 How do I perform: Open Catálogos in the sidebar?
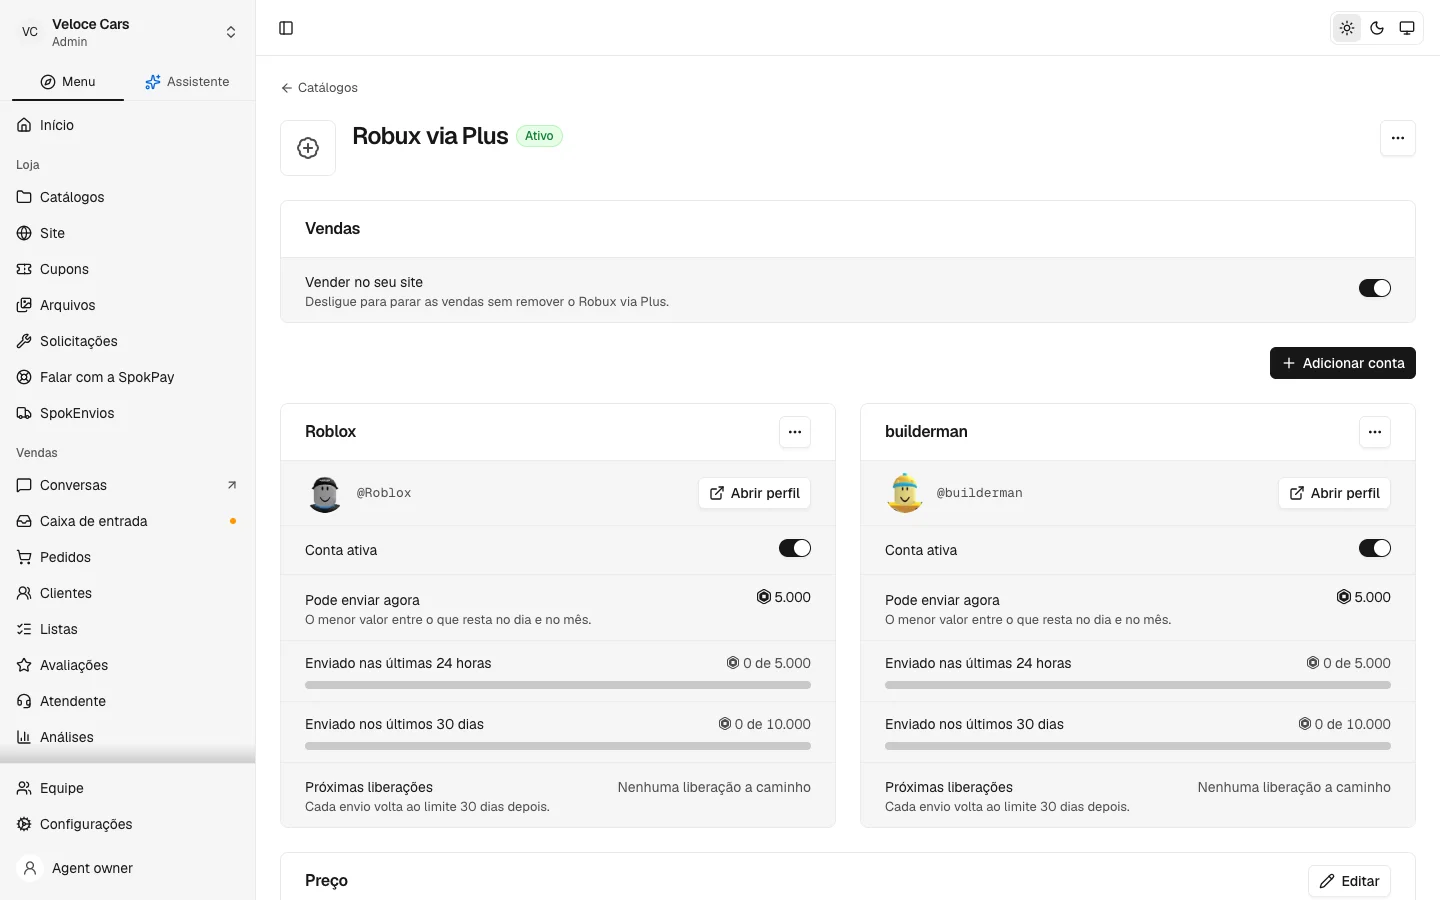point(127,197)
